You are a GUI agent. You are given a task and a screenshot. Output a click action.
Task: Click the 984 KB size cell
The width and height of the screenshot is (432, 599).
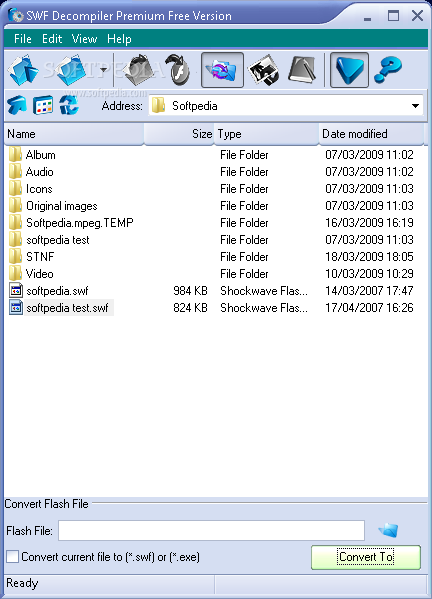pos(190,291)
